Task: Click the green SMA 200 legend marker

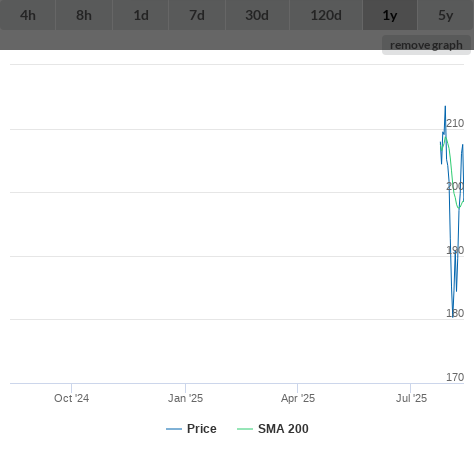Action: pyautogui.click(x=245, y=429)
